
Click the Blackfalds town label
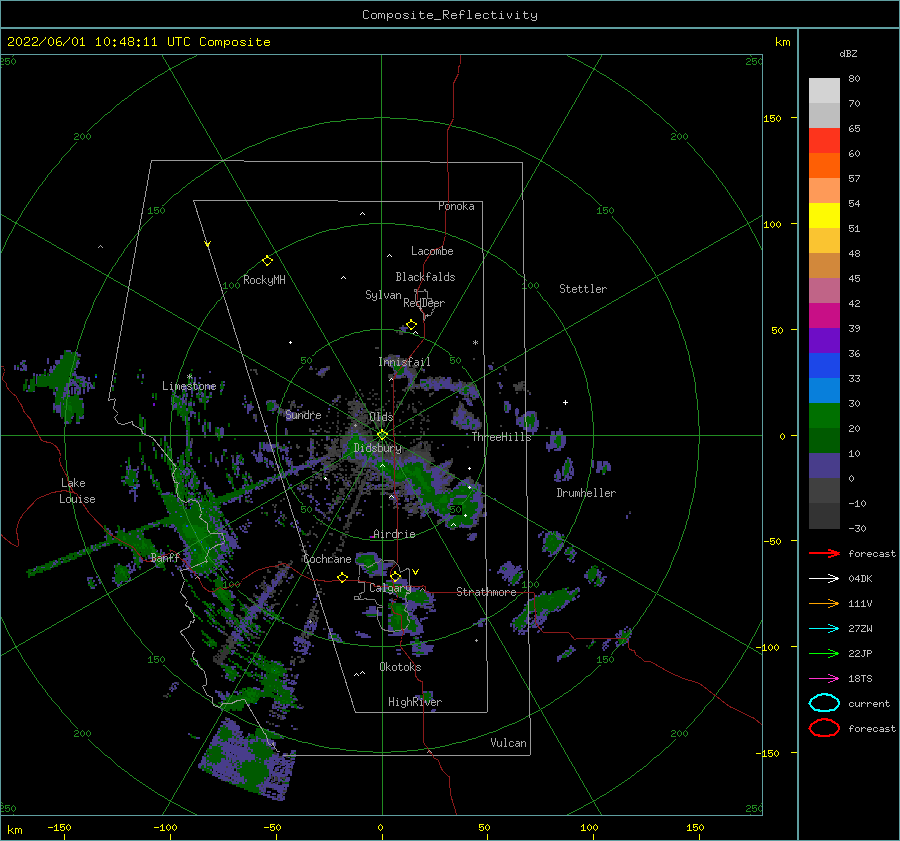(425, 277)
